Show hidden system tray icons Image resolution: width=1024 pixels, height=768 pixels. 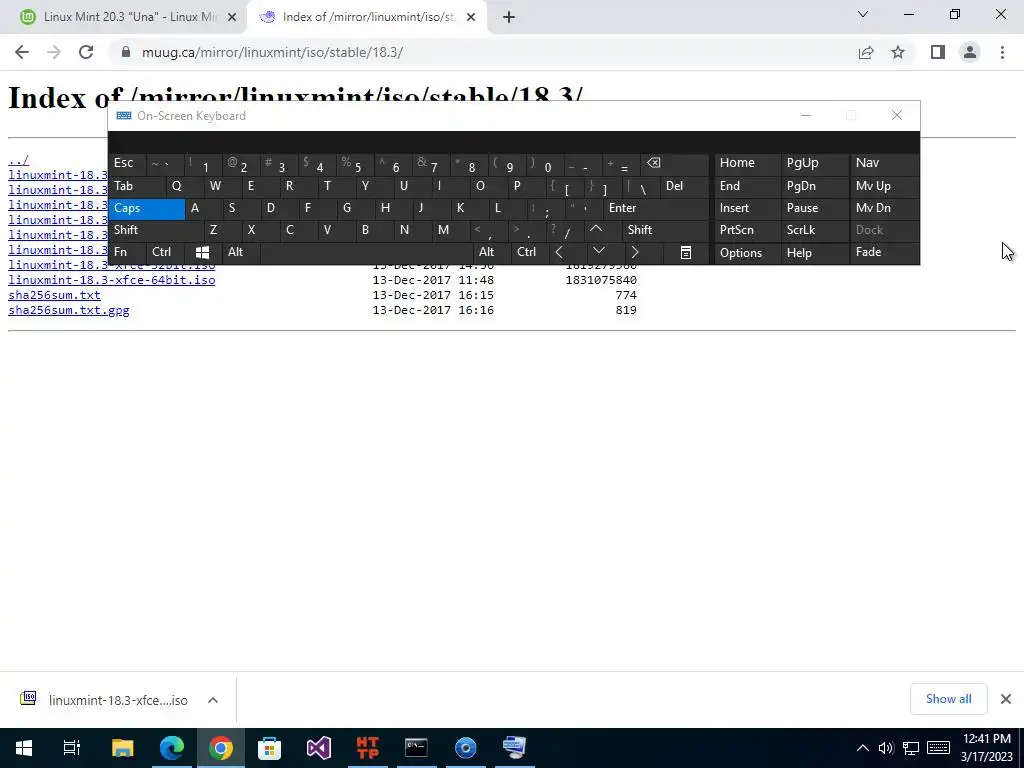tap(863, 748)
